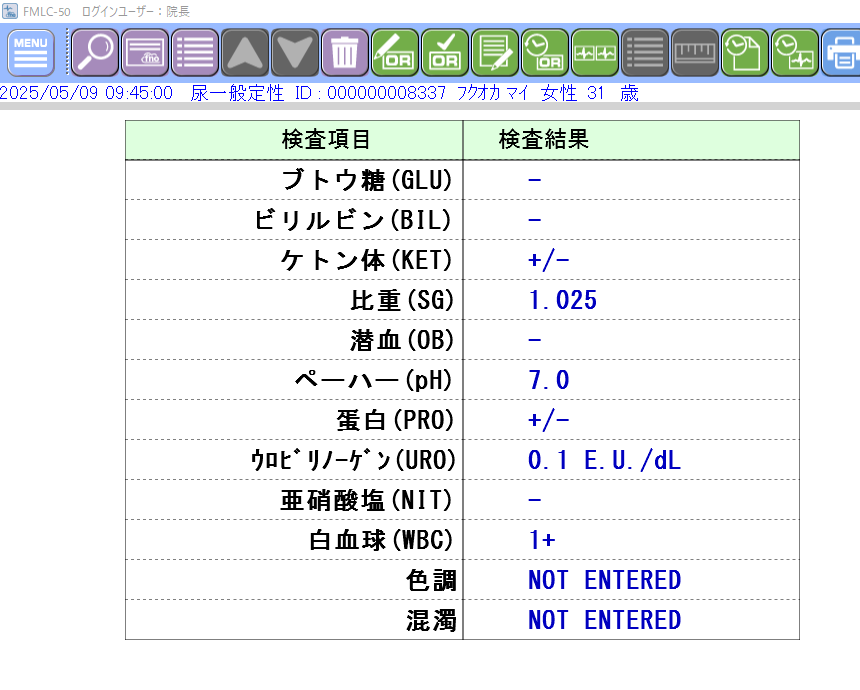Select the 比重(SG) row label
Viewport: 860px width, 690px height.
pos(403,300)
